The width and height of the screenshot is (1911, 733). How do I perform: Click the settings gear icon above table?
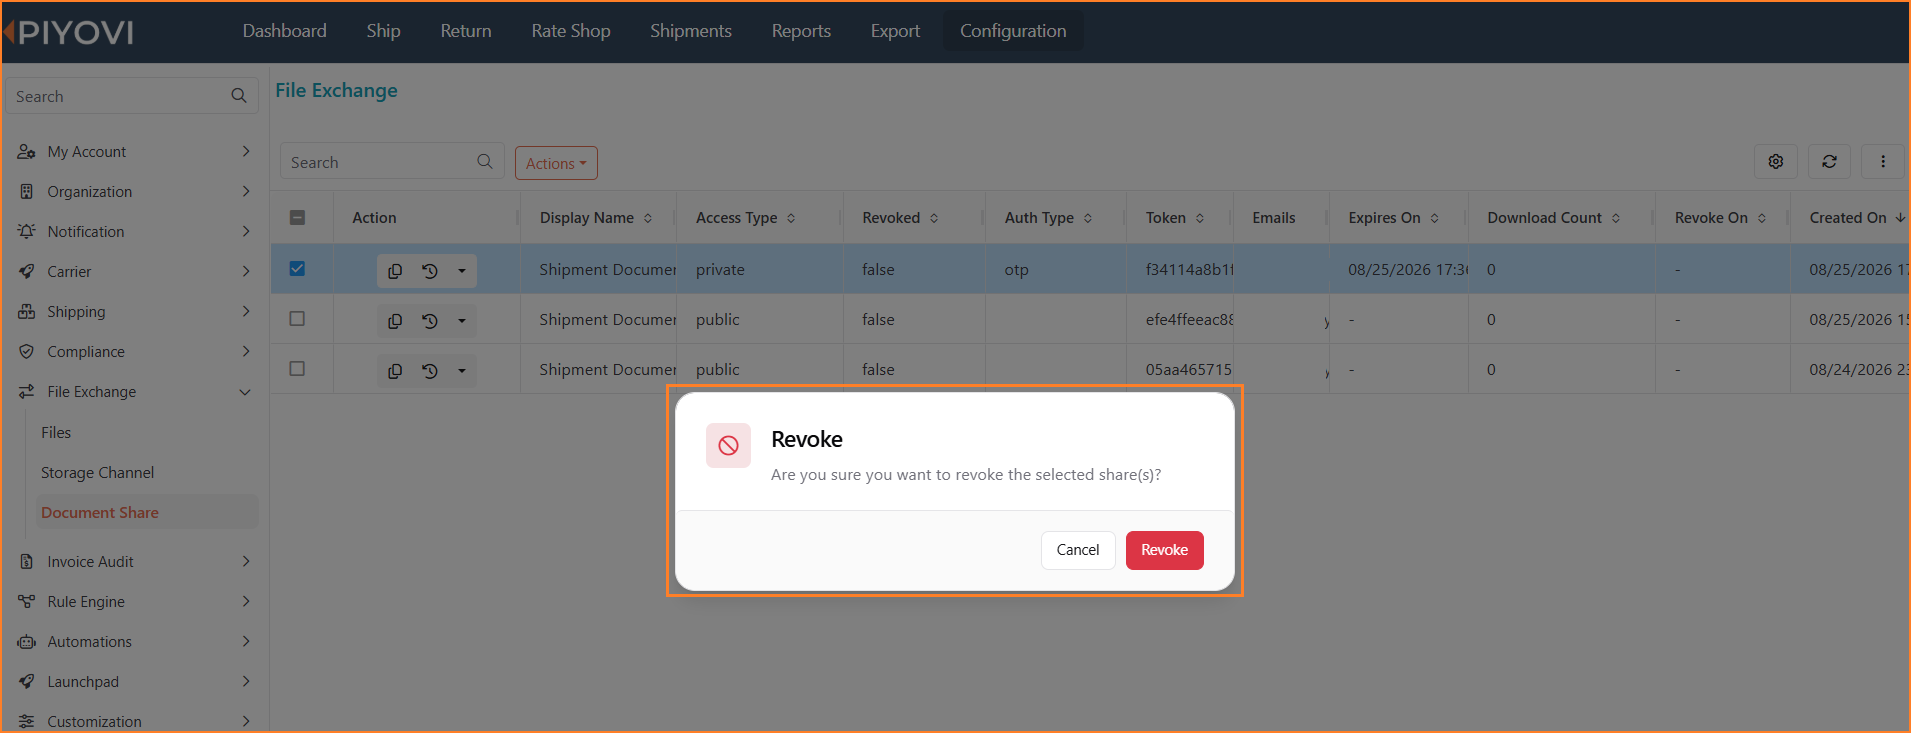coord(1776,161)
